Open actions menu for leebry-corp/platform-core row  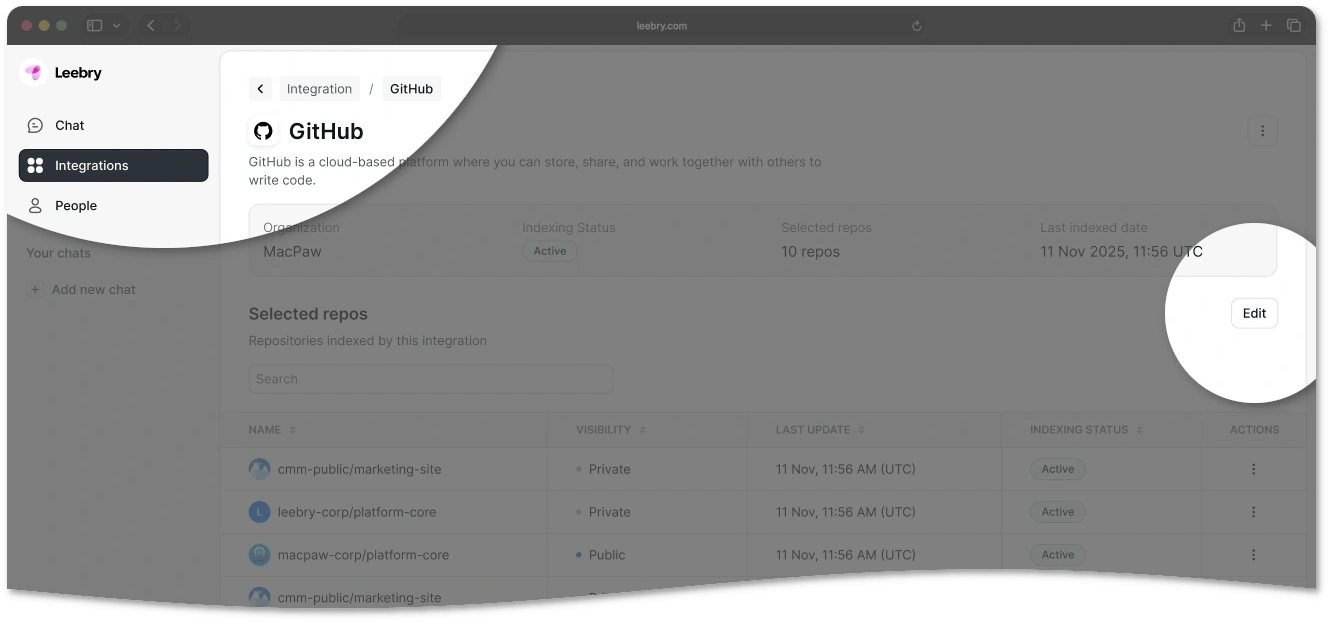point(1253,512)
